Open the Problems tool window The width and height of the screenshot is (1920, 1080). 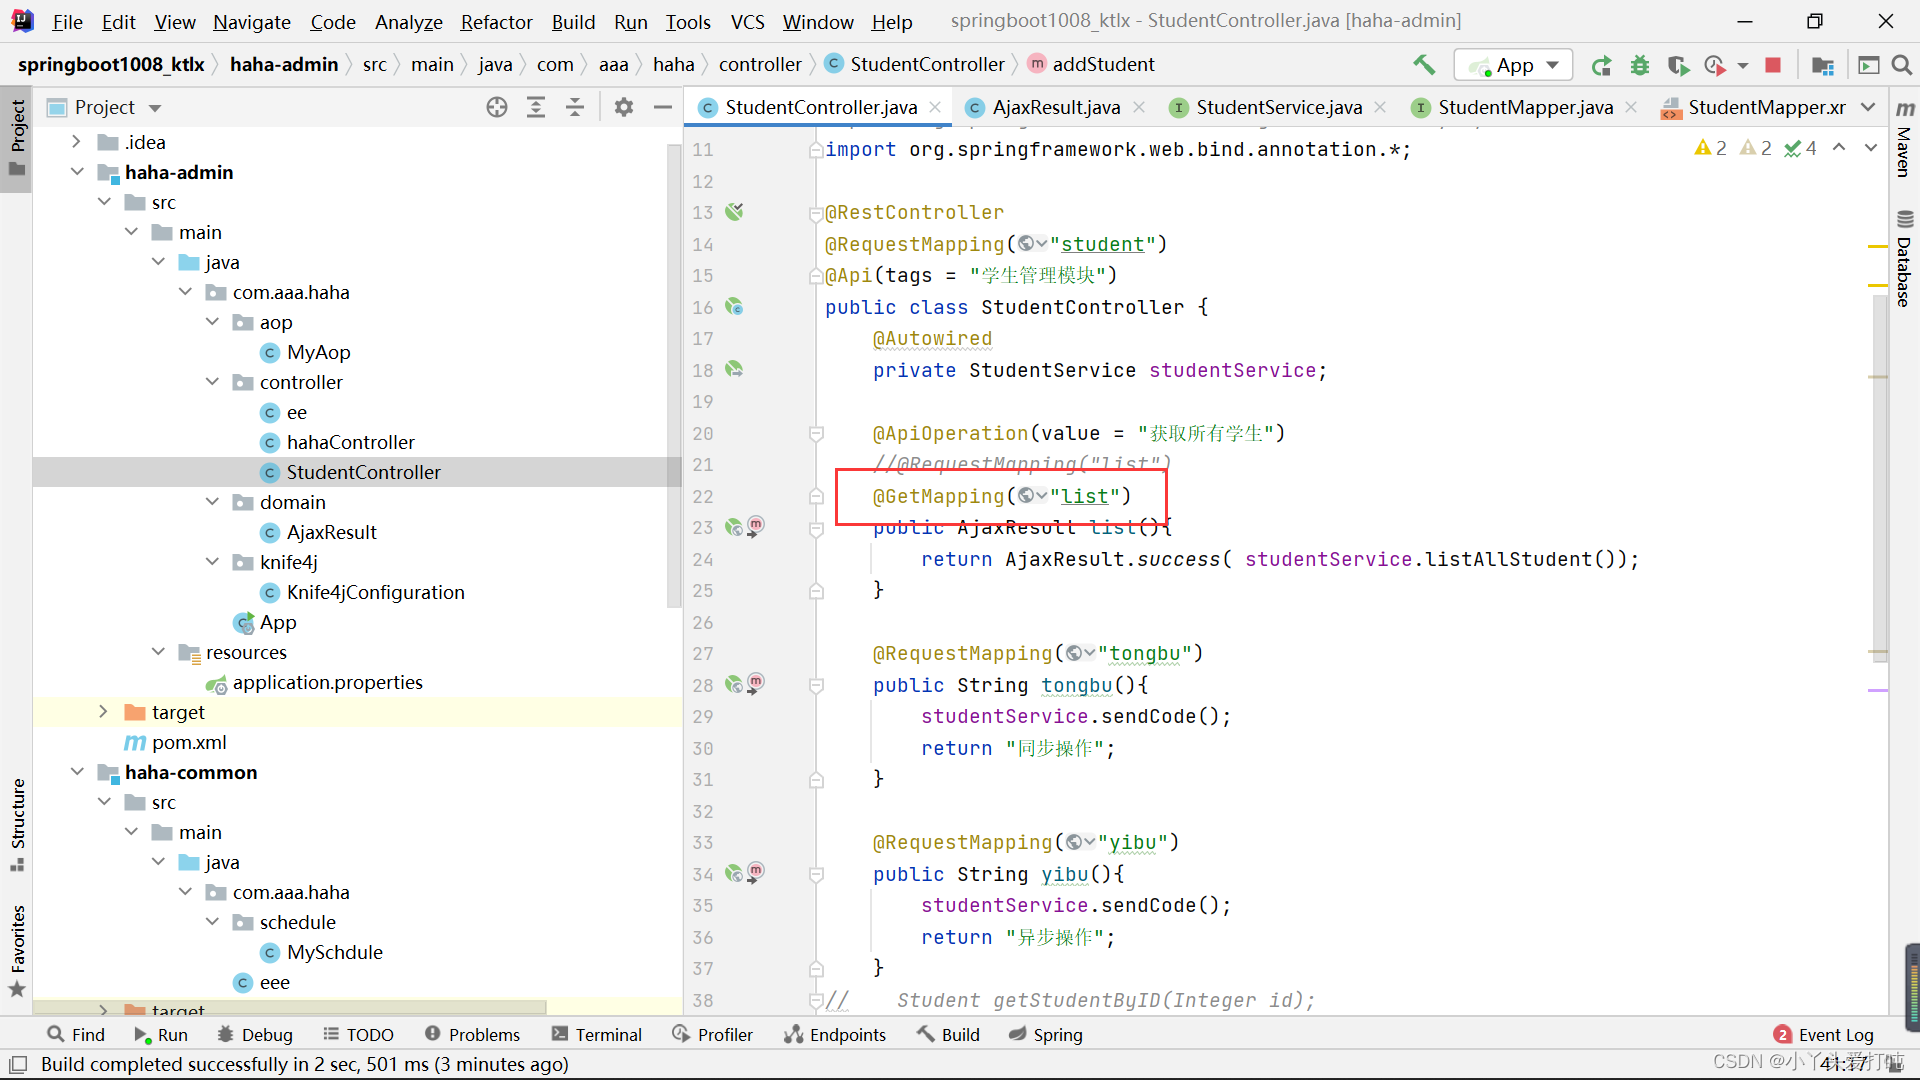click(x=472, y=1034)
